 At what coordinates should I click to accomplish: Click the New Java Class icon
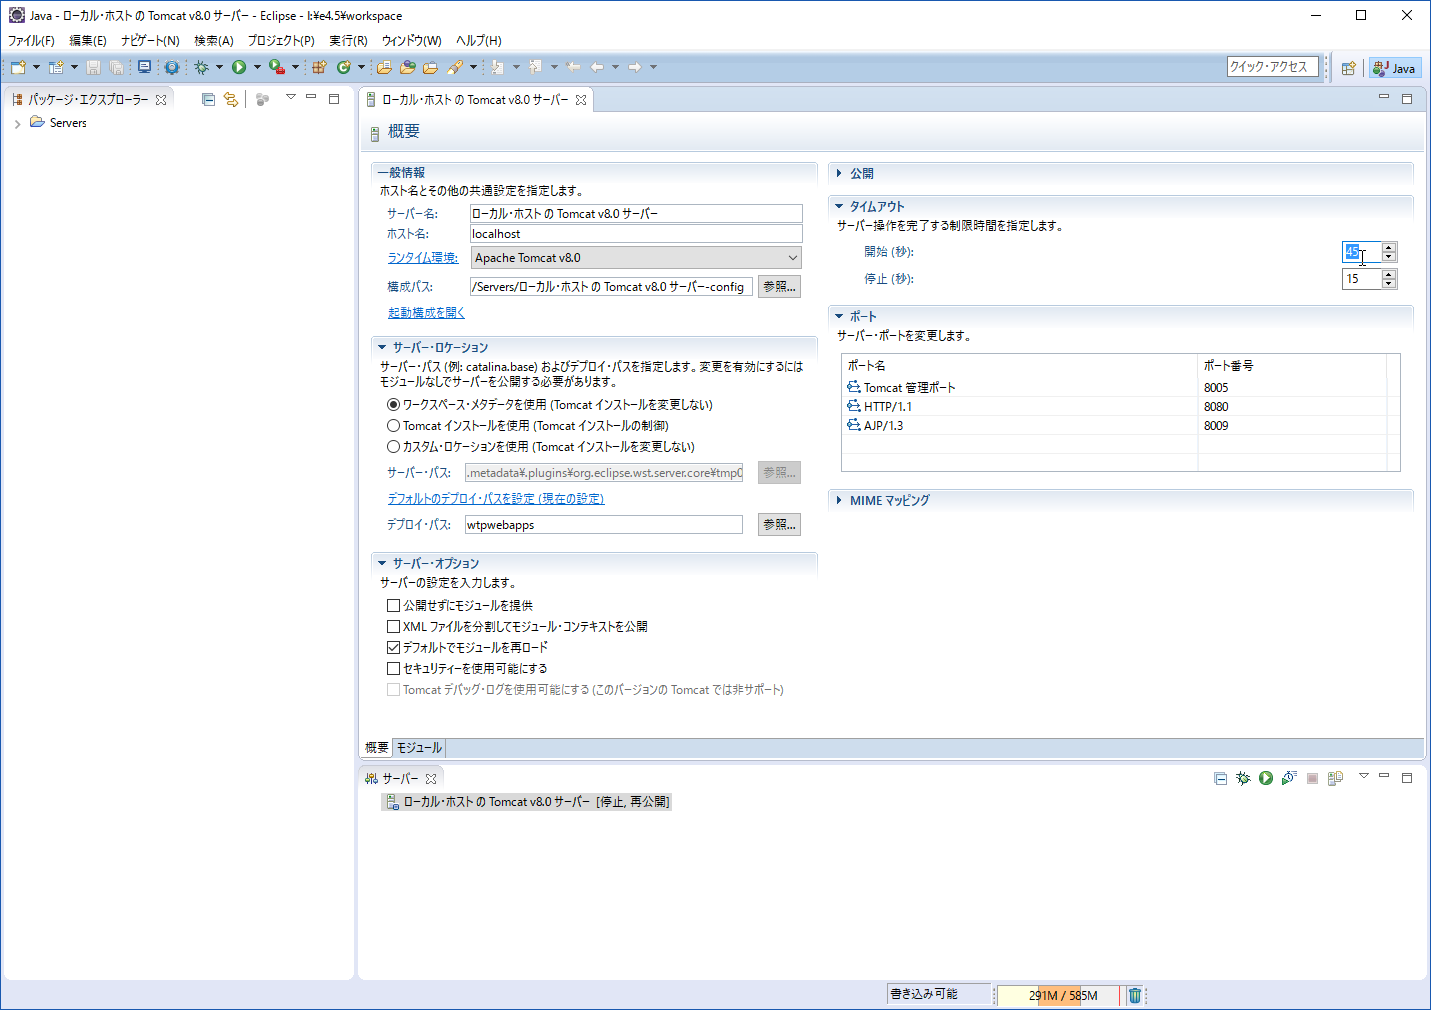tap(344, 67)
